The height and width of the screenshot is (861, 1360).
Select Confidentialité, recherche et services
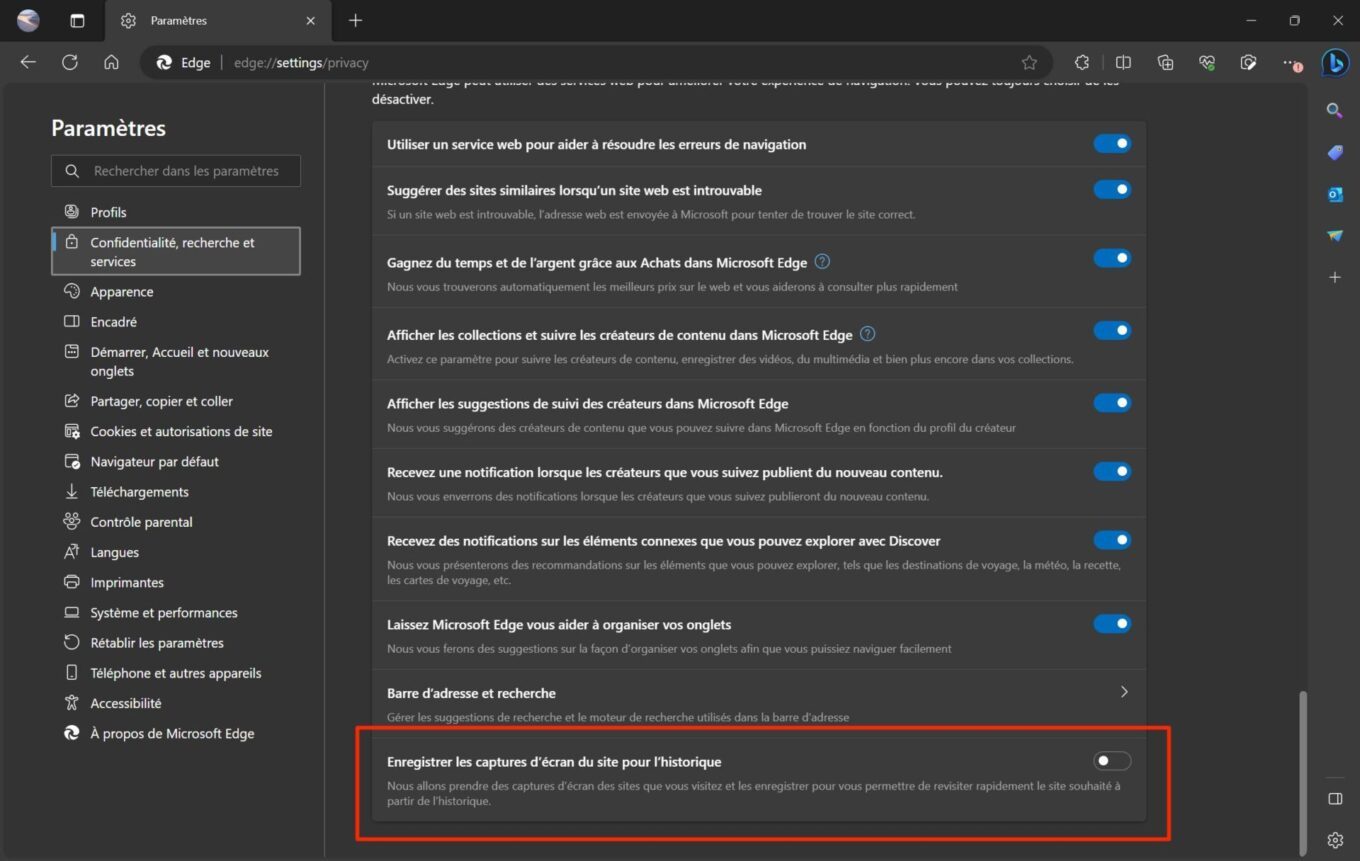click(176, 251)
